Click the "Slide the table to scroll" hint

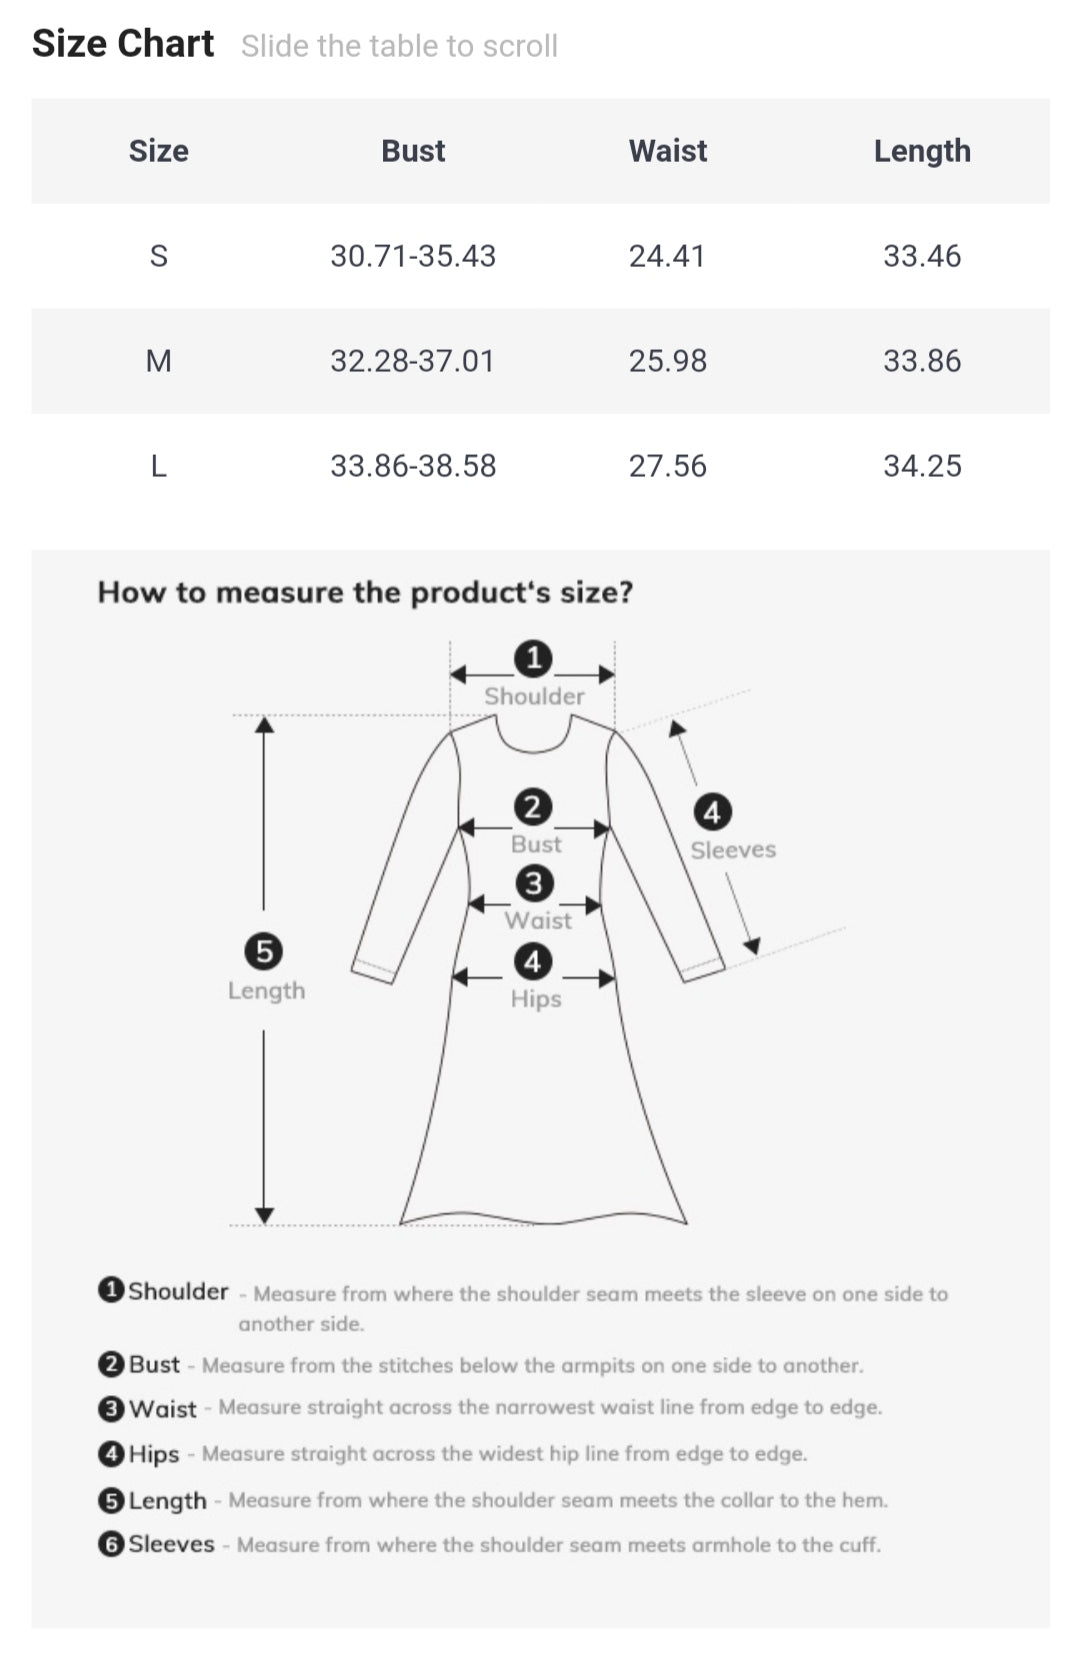399,46
